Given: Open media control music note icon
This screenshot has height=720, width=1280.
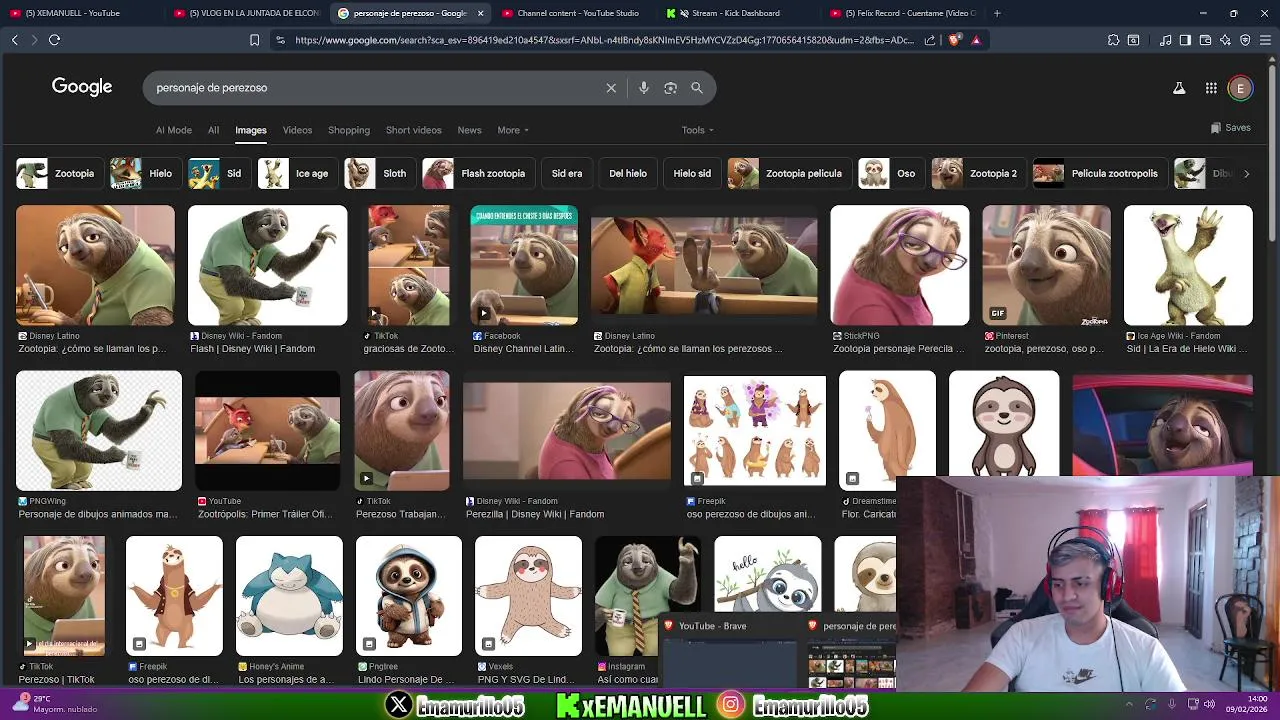Looking at the screenshot, I should 1165,40.
